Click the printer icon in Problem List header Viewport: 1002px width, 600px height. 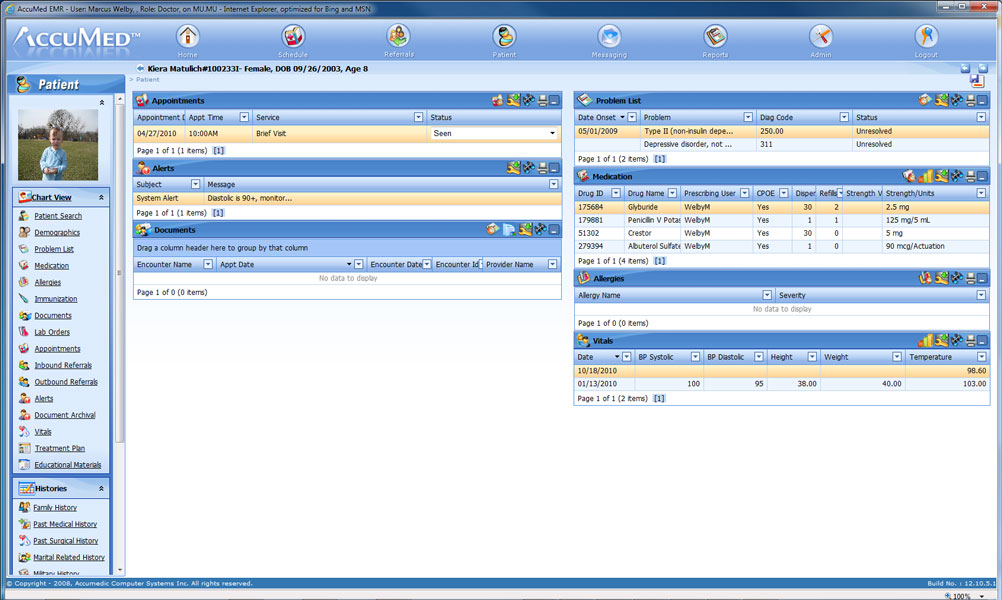[x=970, y=100]
